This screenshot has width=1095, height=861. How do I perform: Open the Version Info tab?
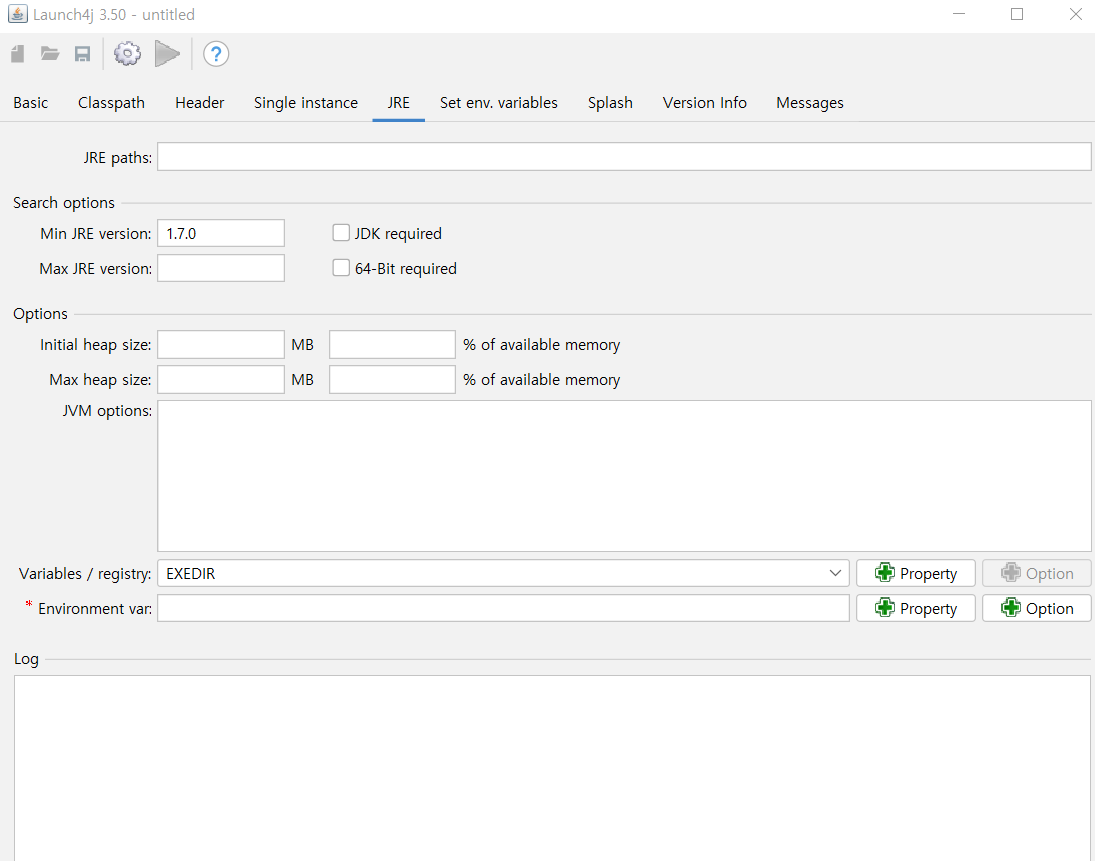(705, 103)
